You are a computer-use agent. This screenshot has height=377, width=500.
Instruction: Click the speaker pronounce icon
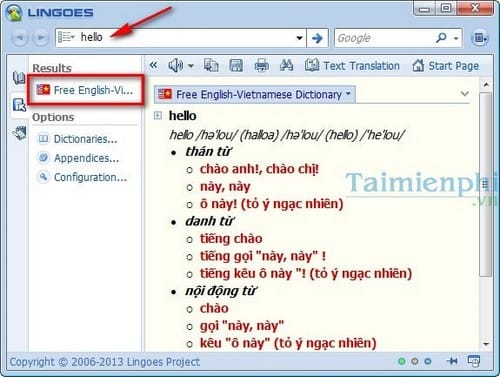175,65
